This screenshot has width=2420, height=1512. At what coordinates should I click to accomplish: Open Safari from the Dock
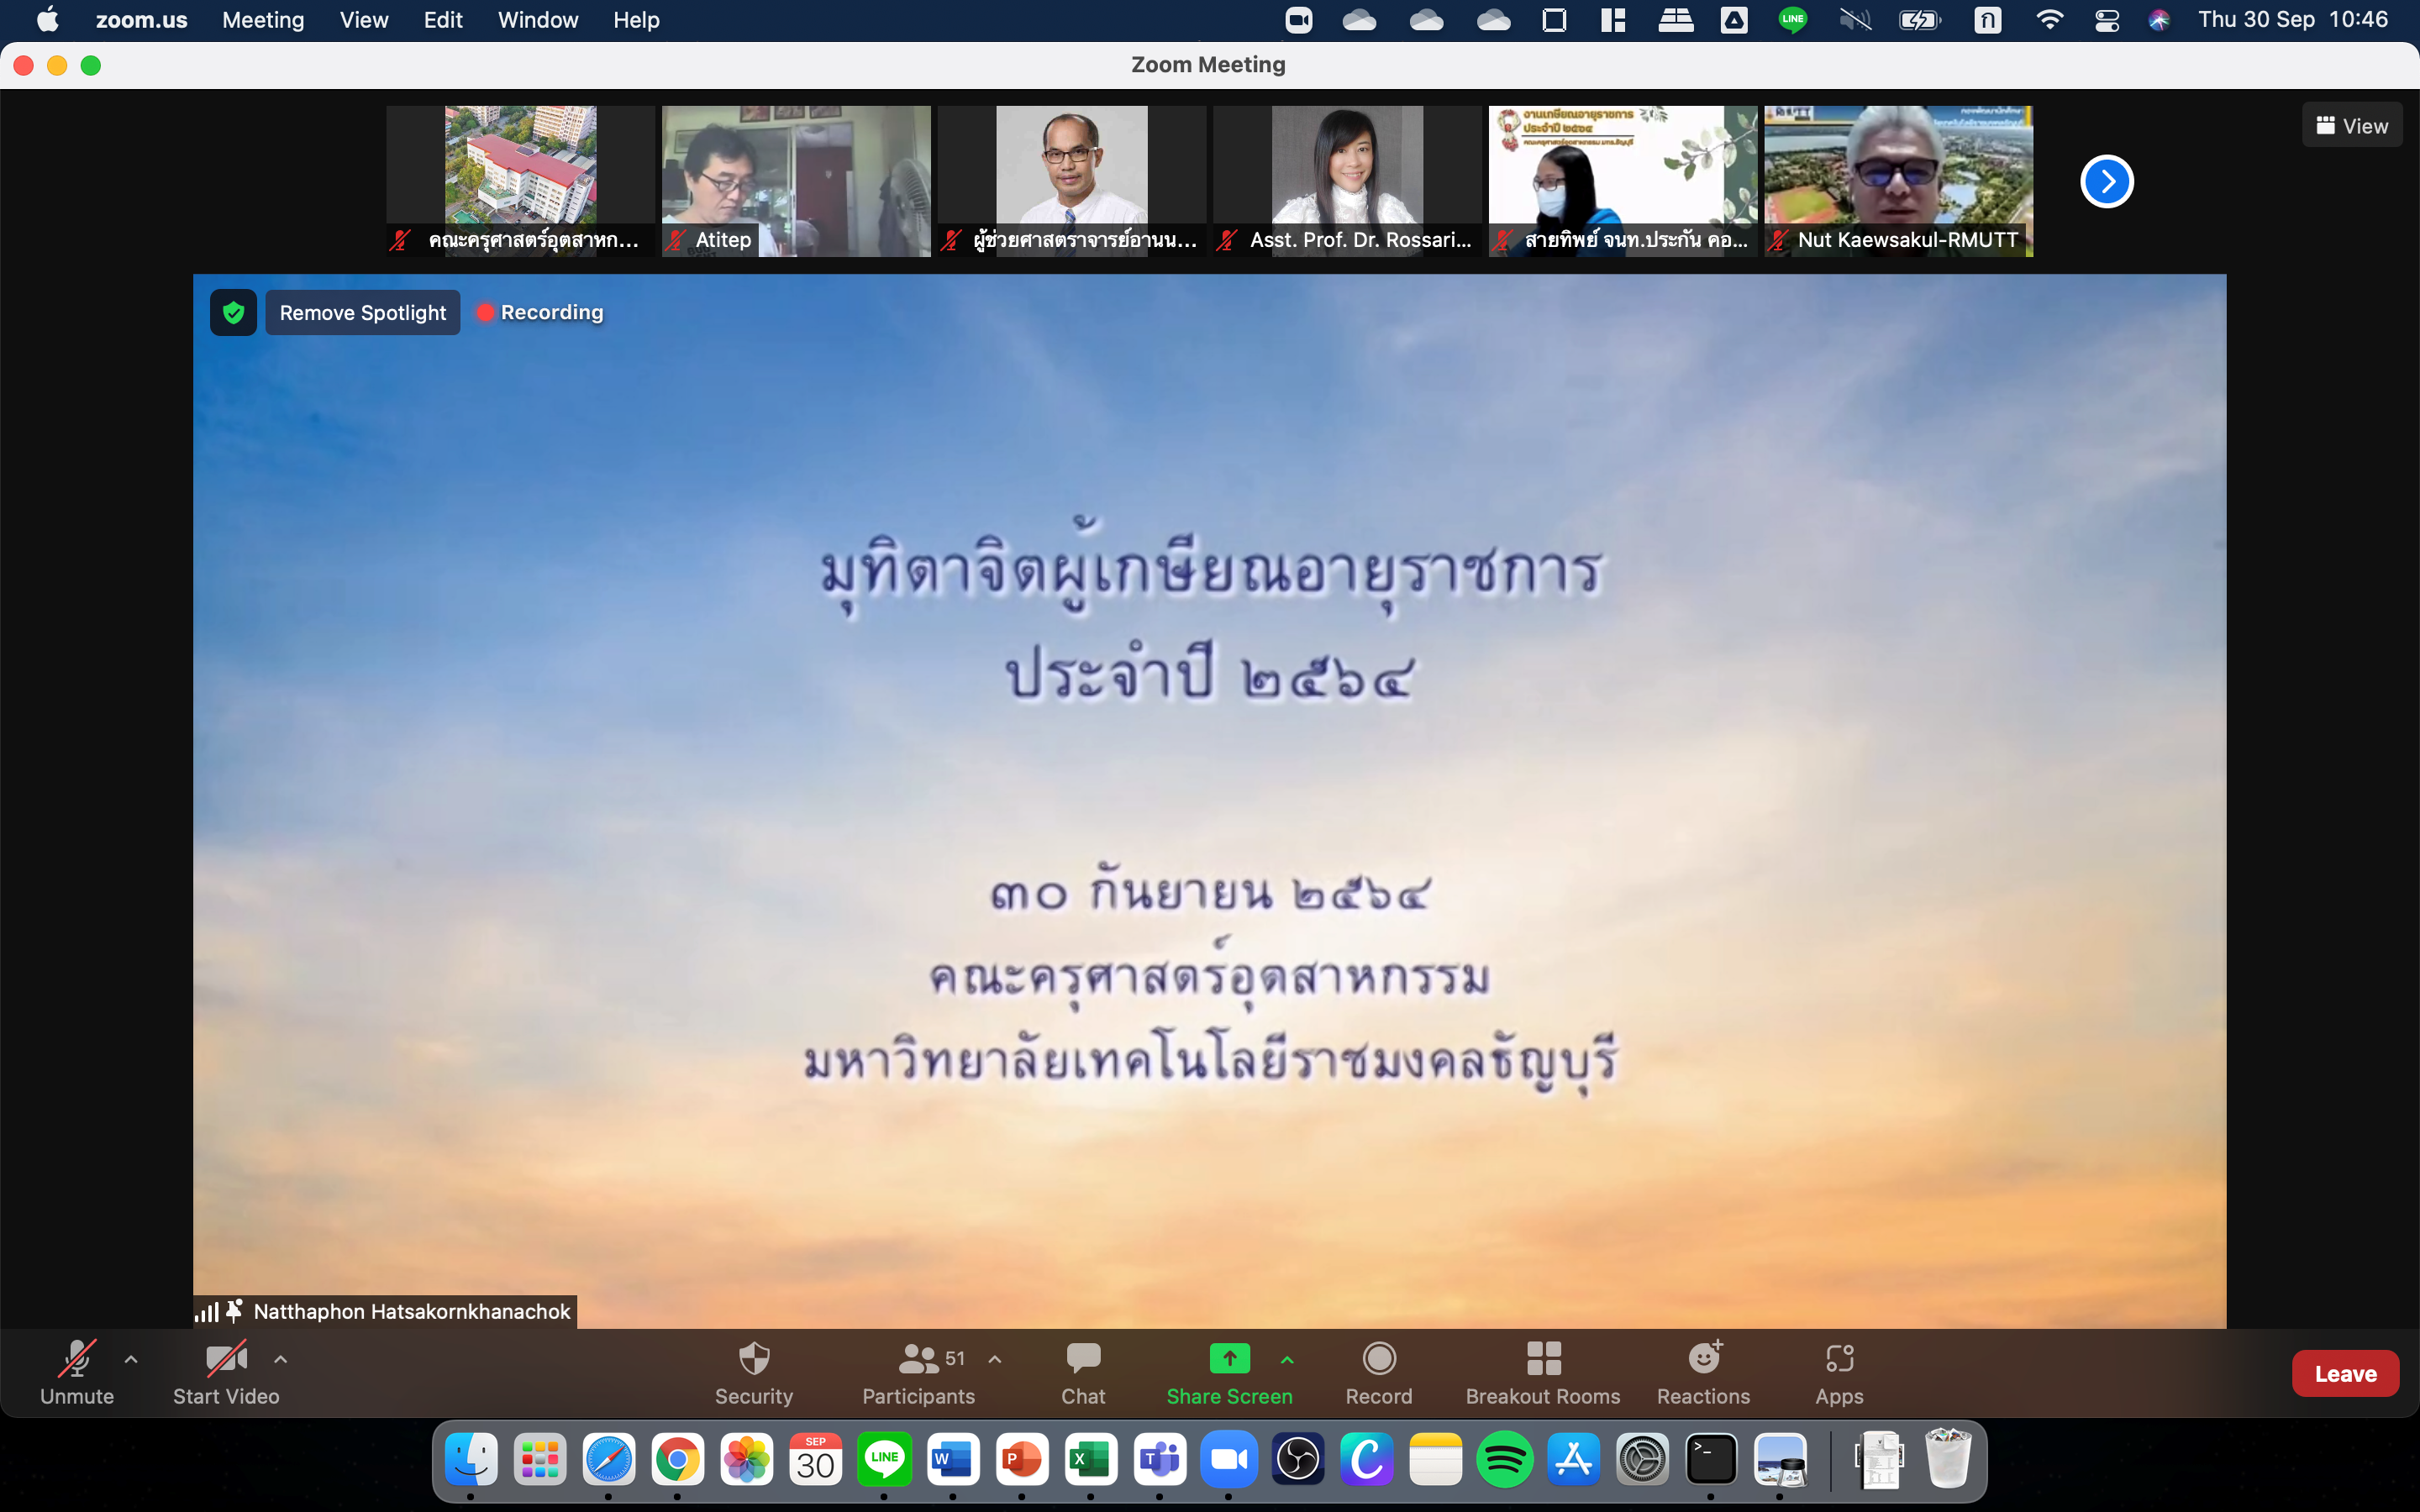point(608,1460)
